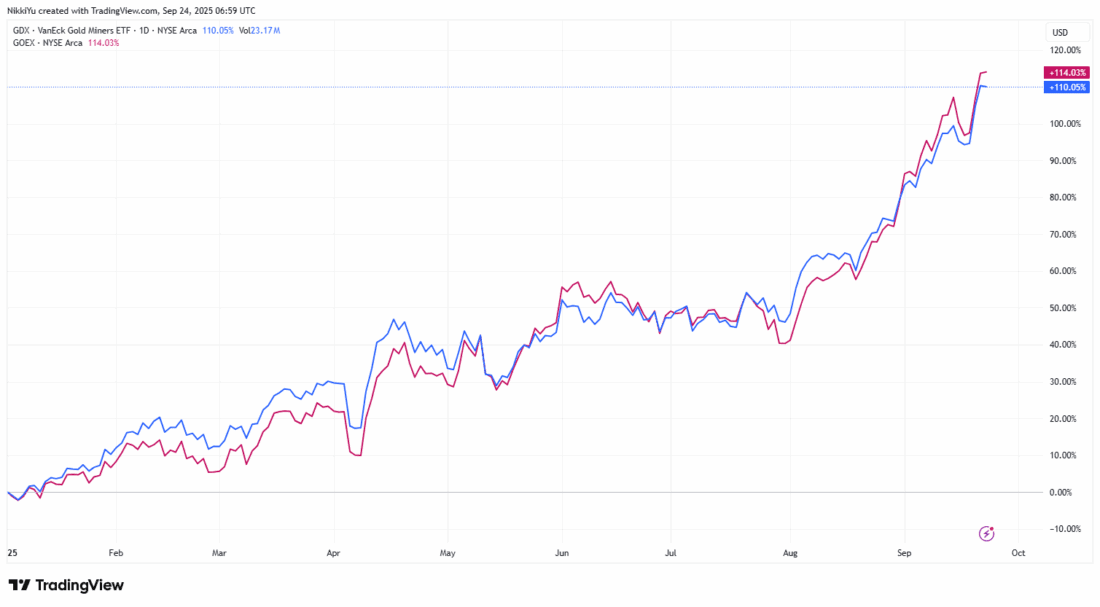Click the GOEX 114.03% value in legend
Image resolution: width=1100 pixels, height=607 pixels.
tap(103, 43)
